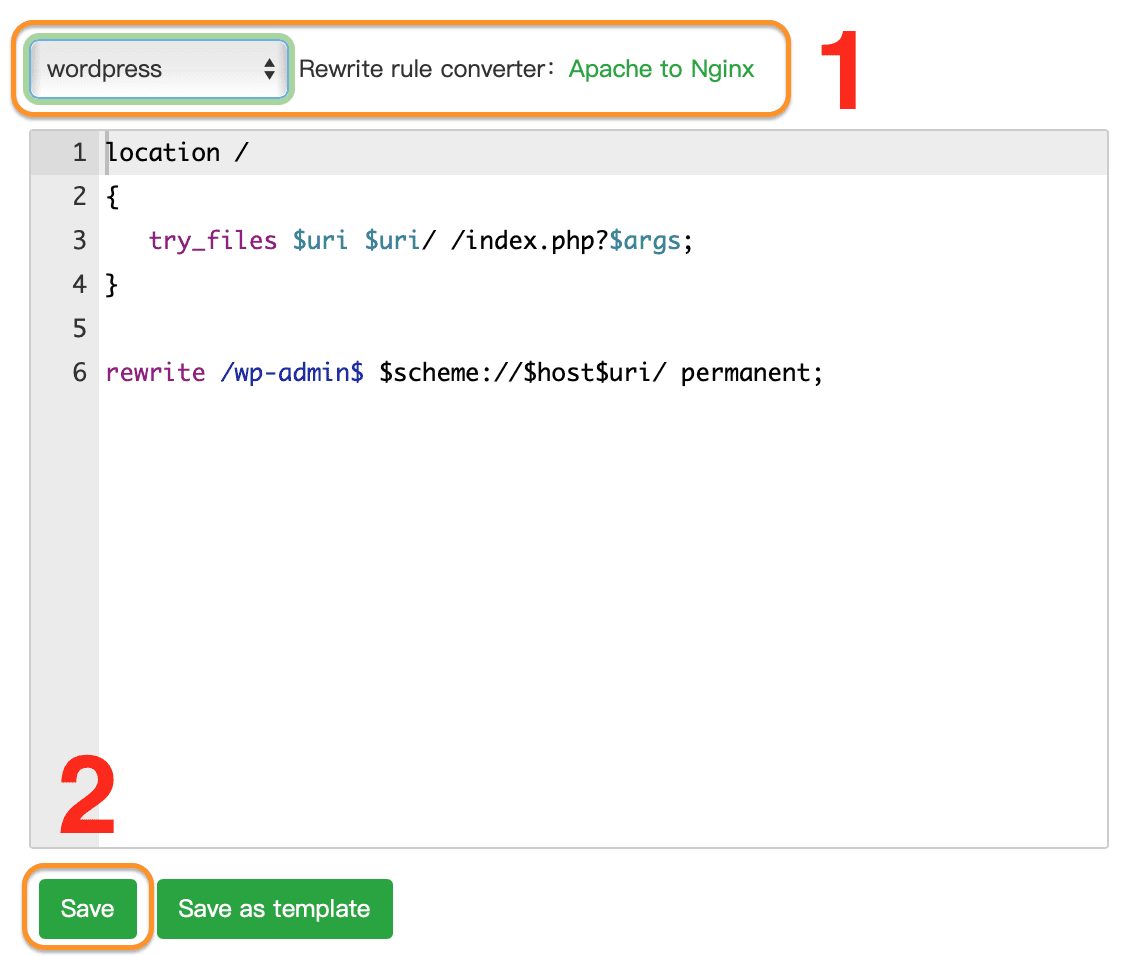Viewport: 1130px width, 956px height.
Task: Open the Apache to Nginx converter link
Action: coord(661,69)
